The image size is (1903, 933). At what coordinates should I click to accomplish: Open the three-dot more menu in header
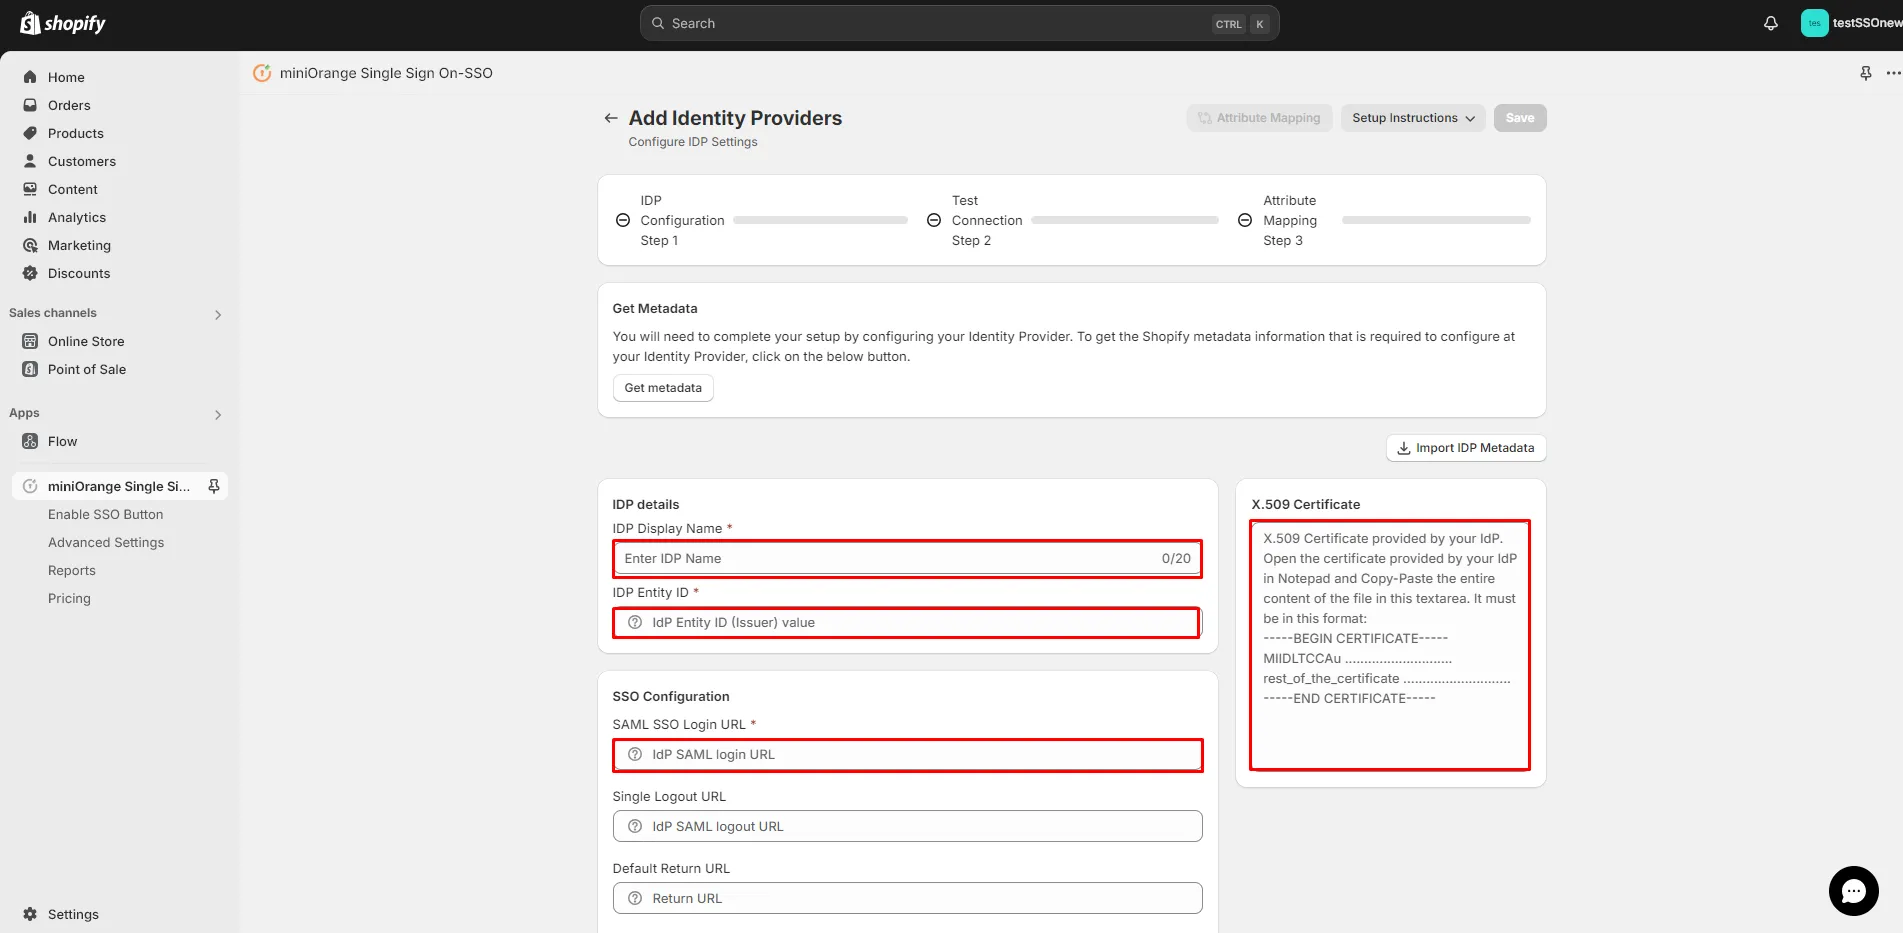coord(1893,73)
